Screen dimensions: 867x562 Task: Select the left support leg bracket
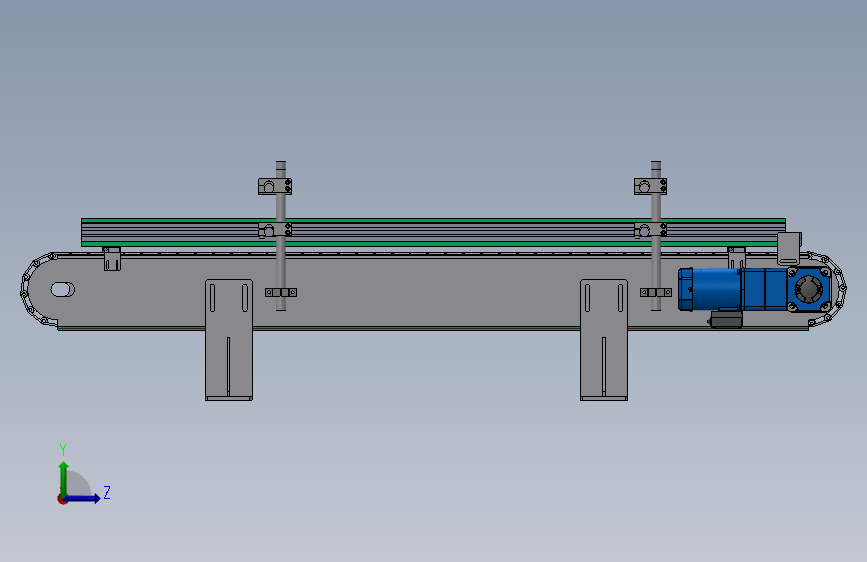pyautogui.click(x=229, y=340)
